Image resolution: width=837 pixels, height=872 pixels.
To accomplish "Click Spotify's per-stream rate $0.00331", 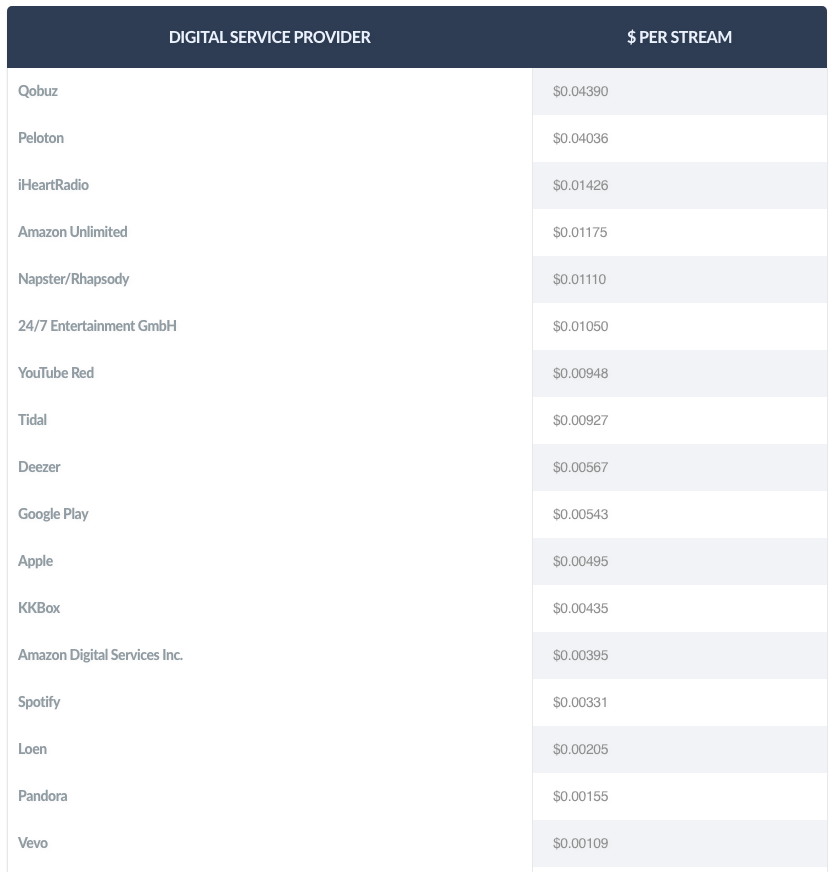I will (580, 702).
